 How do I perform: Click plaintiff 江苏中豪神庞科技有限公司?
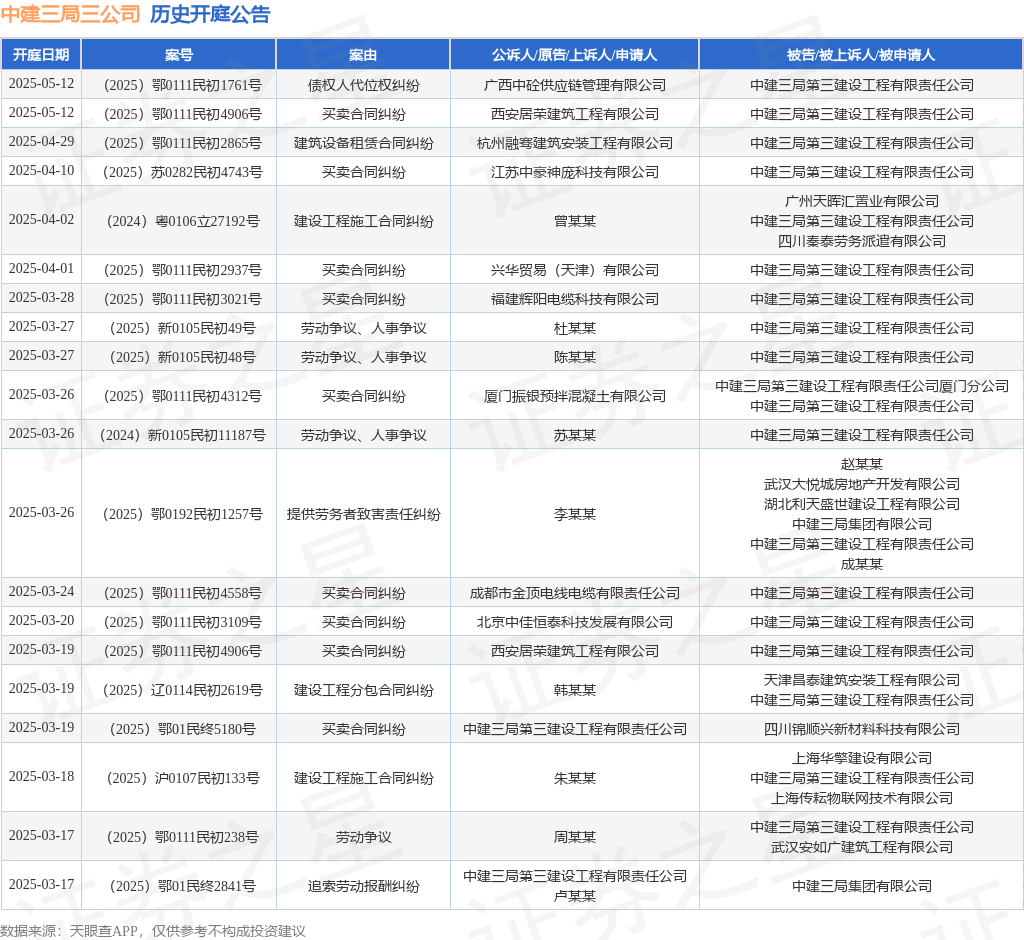click(x=575, y=172)
